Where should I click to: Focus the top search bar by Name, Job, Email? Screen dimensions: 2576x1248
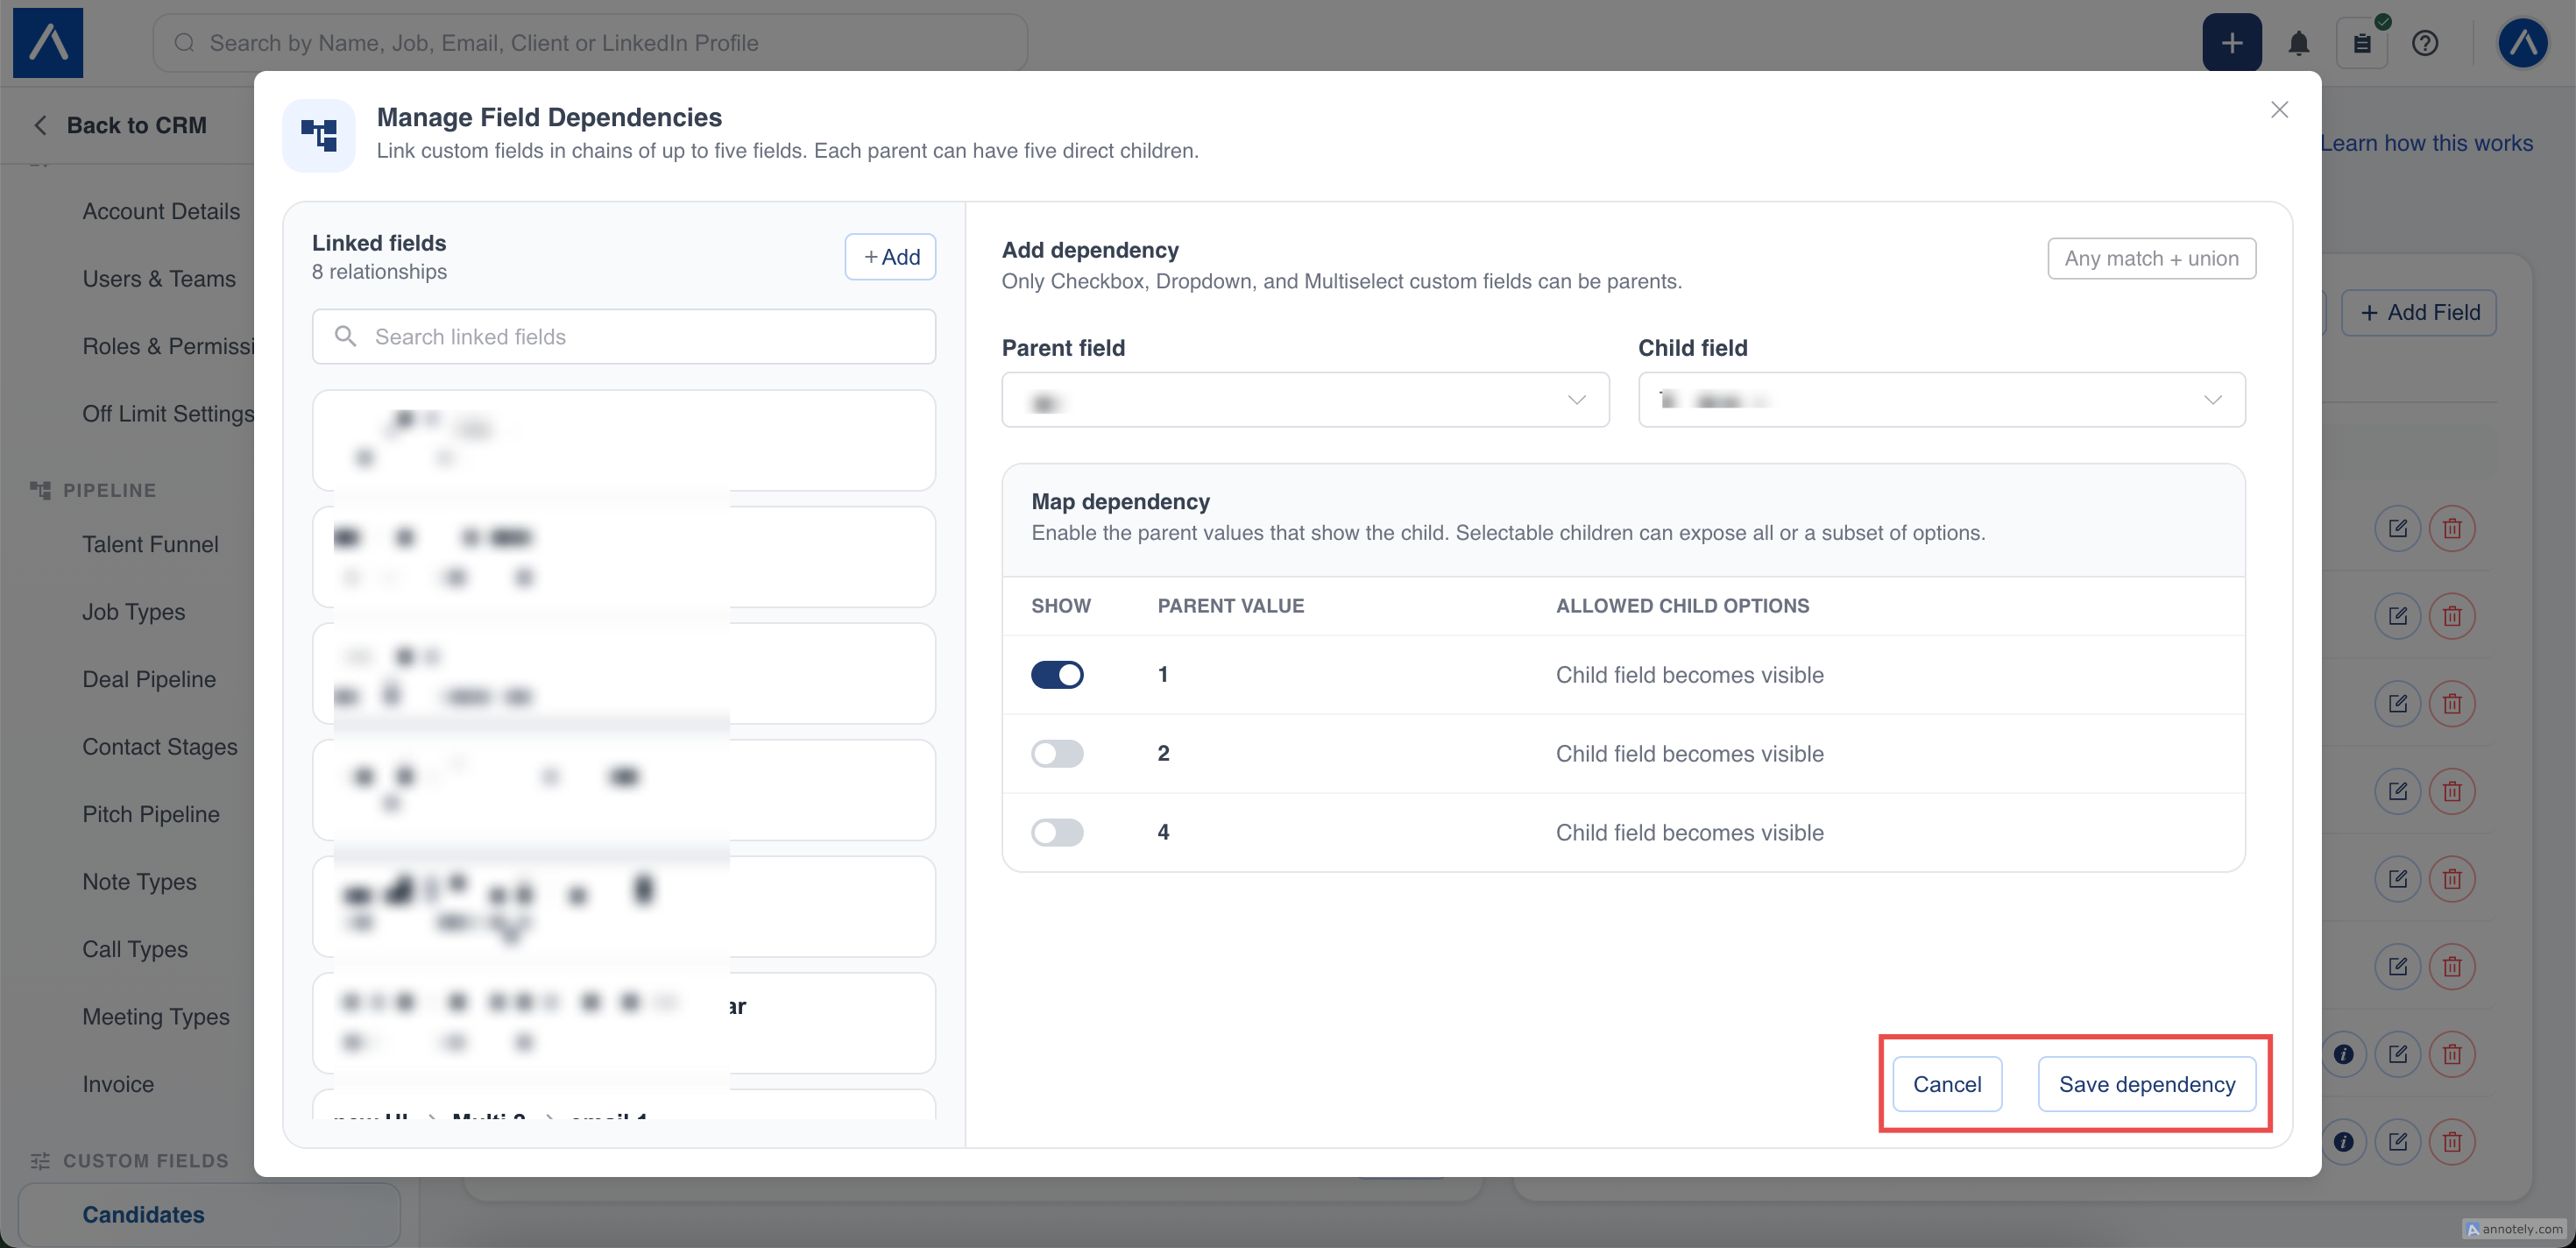590,43
